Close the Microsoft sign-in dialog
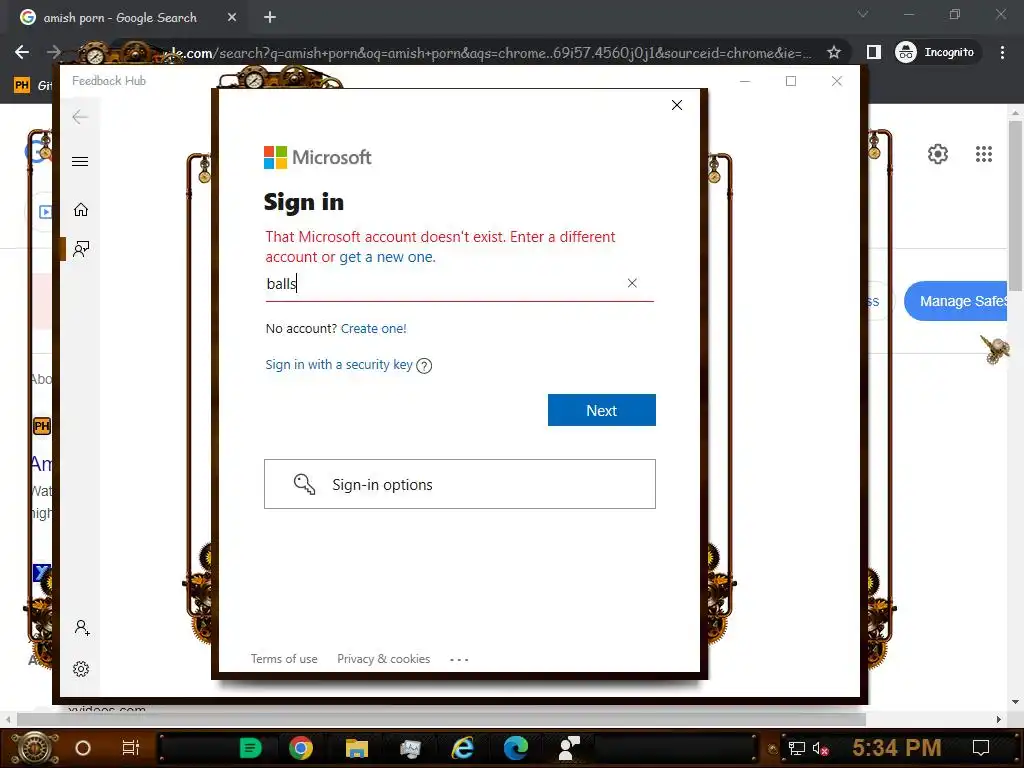This screenshot has width=1024, height=768. pos(677,105)
